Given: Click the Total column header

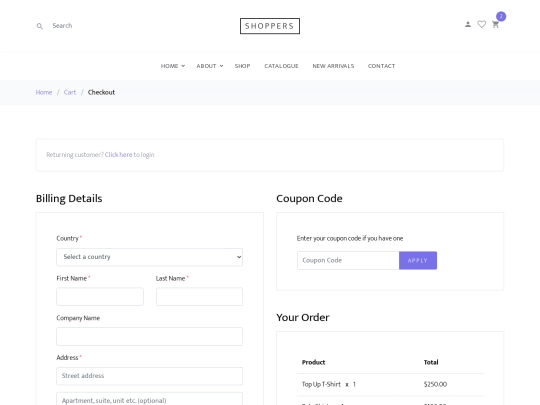Looking at the screenshot, I should 431,362.
